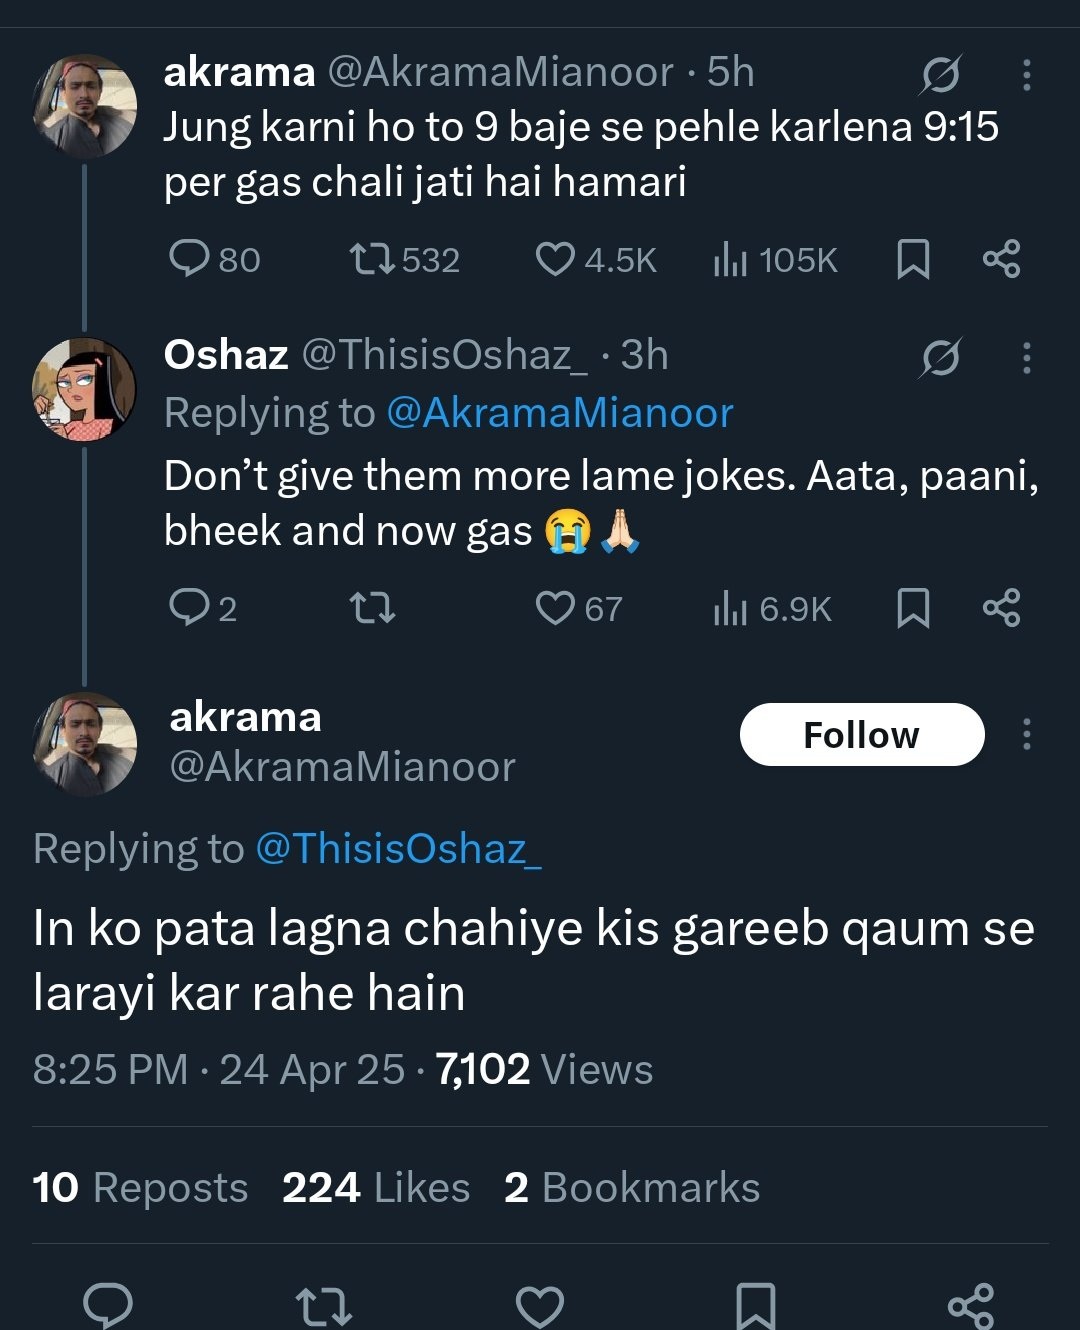The image size is (1080, 1330).
Task: Open @AkramaMianoor mention in Oshaz's reply
Action: coord(559,413)
